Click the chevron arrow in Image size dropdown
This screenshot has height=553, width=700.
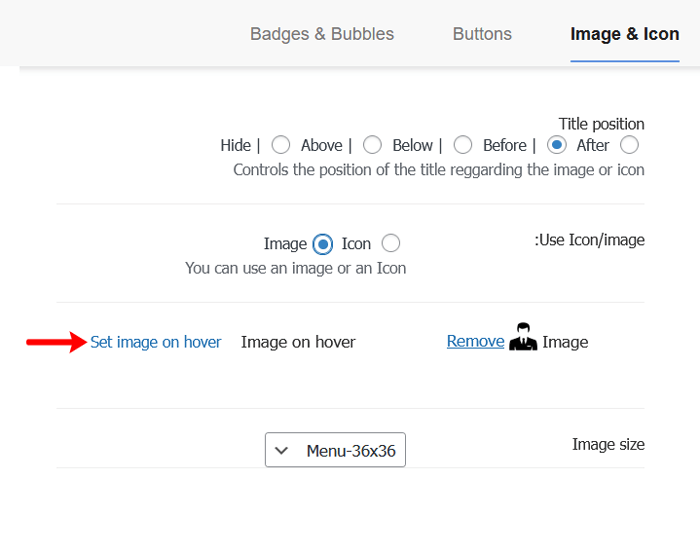pyautogui.click(x=282, y=451)
